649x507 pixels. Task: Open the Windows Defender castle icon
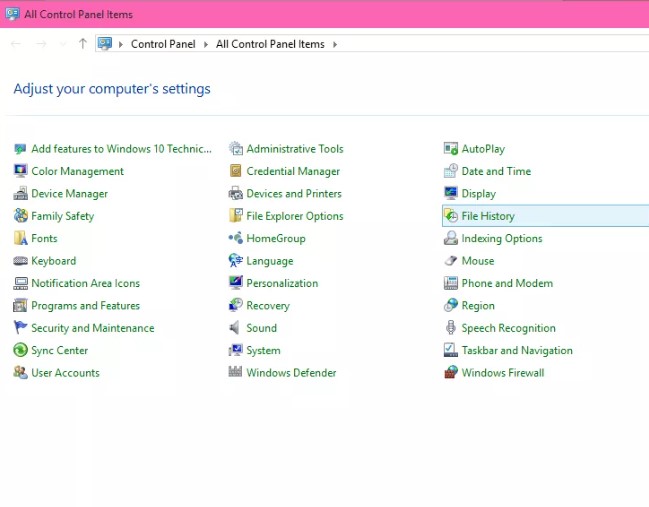tap(236, 372)
